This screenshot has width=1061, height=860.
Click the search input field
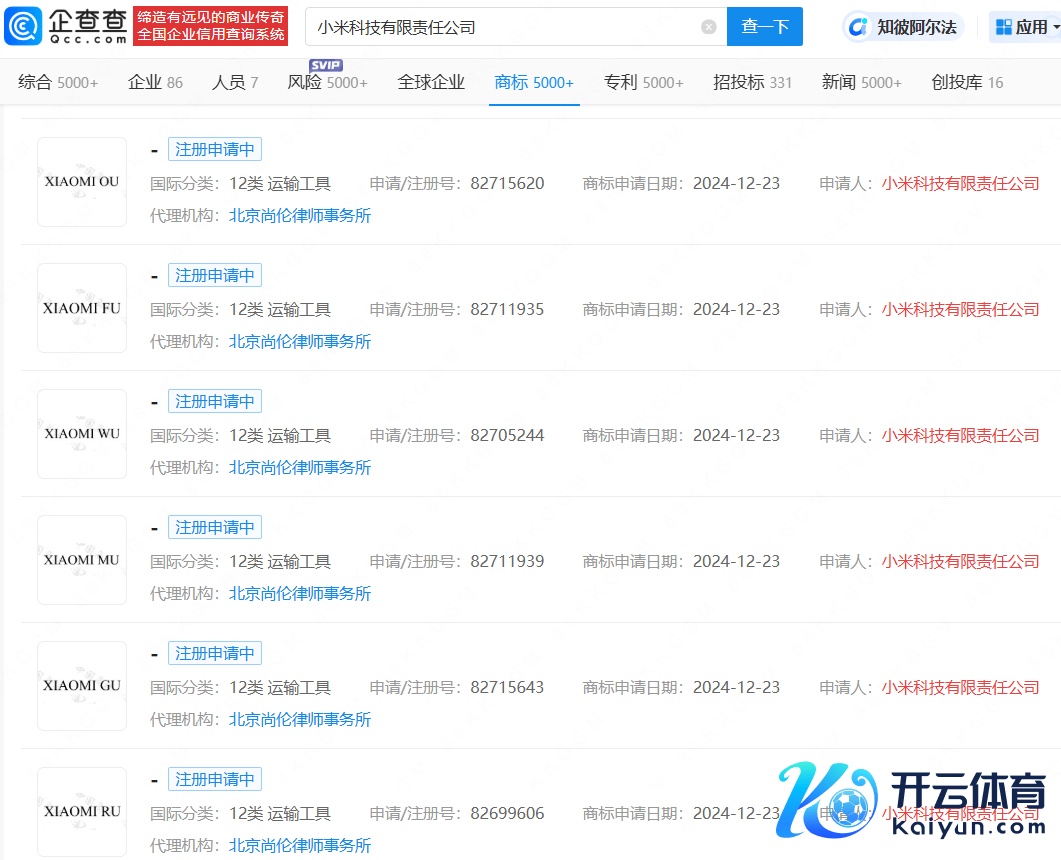tap(500, 27)
